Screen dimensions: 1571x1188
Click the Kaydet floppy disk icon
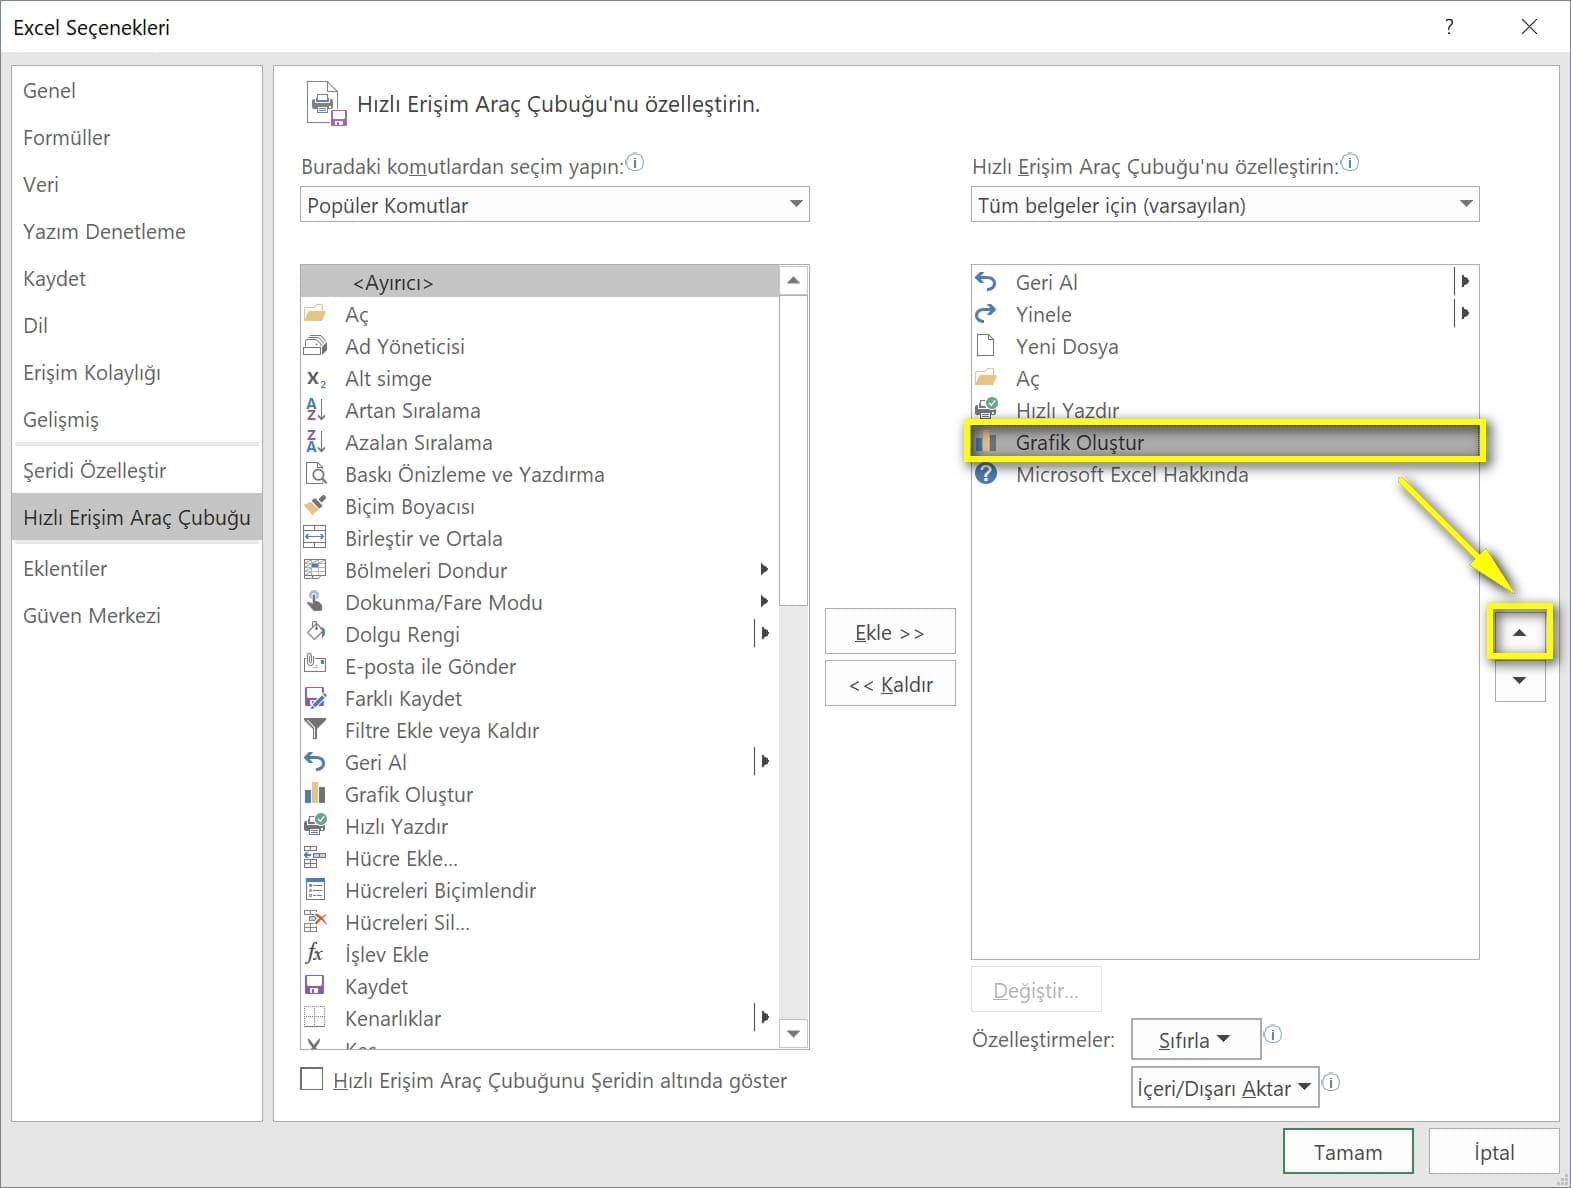click(315, 986)
